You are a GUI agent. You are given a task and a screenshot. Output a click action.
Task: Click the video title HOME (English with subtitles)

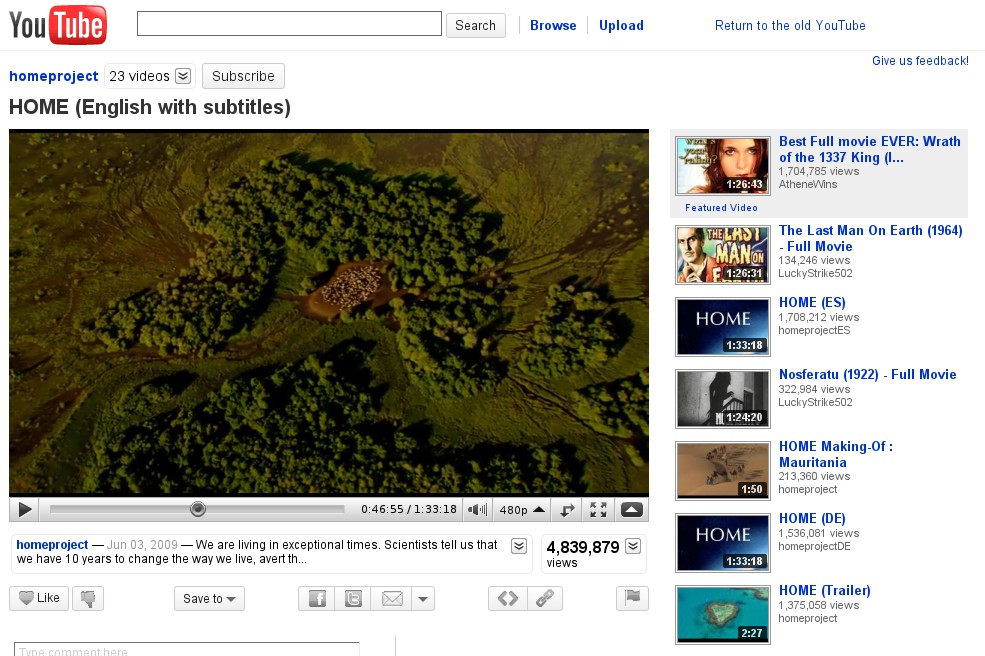[x=150, y=107]
